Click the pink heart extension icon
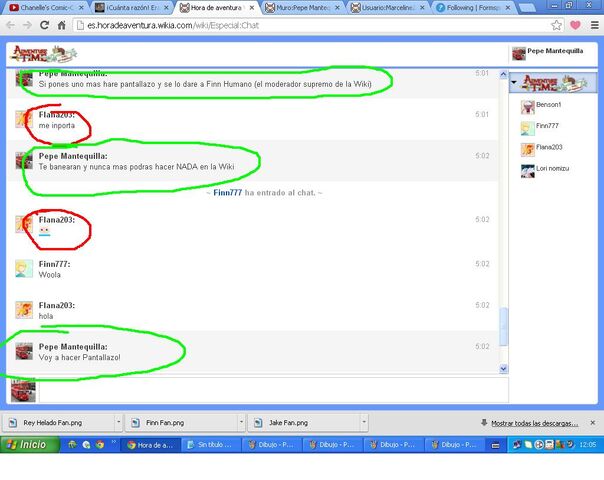The height and width of the screenshot is (480, 604). point(575,25)
